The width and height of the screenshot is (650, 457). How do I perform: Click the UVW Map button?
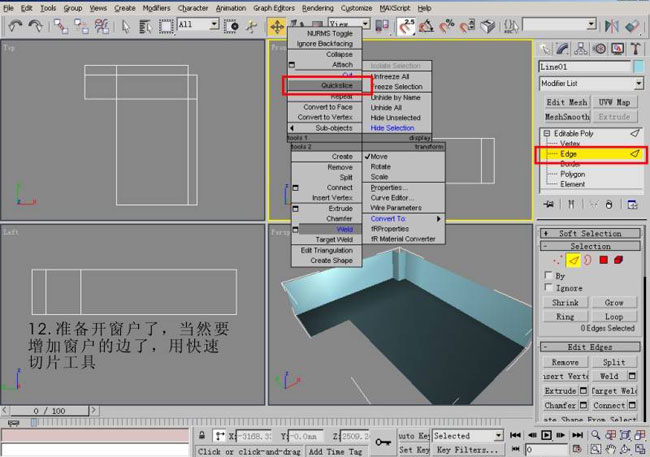[614, 102]
